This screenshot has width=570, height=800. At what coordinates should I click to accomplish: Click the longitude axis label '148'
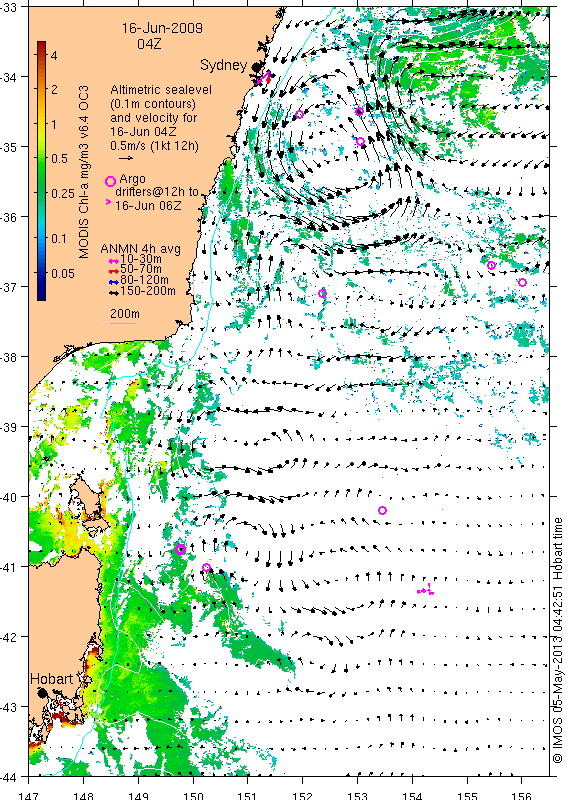pyautogui.click(x=83, y=795)
